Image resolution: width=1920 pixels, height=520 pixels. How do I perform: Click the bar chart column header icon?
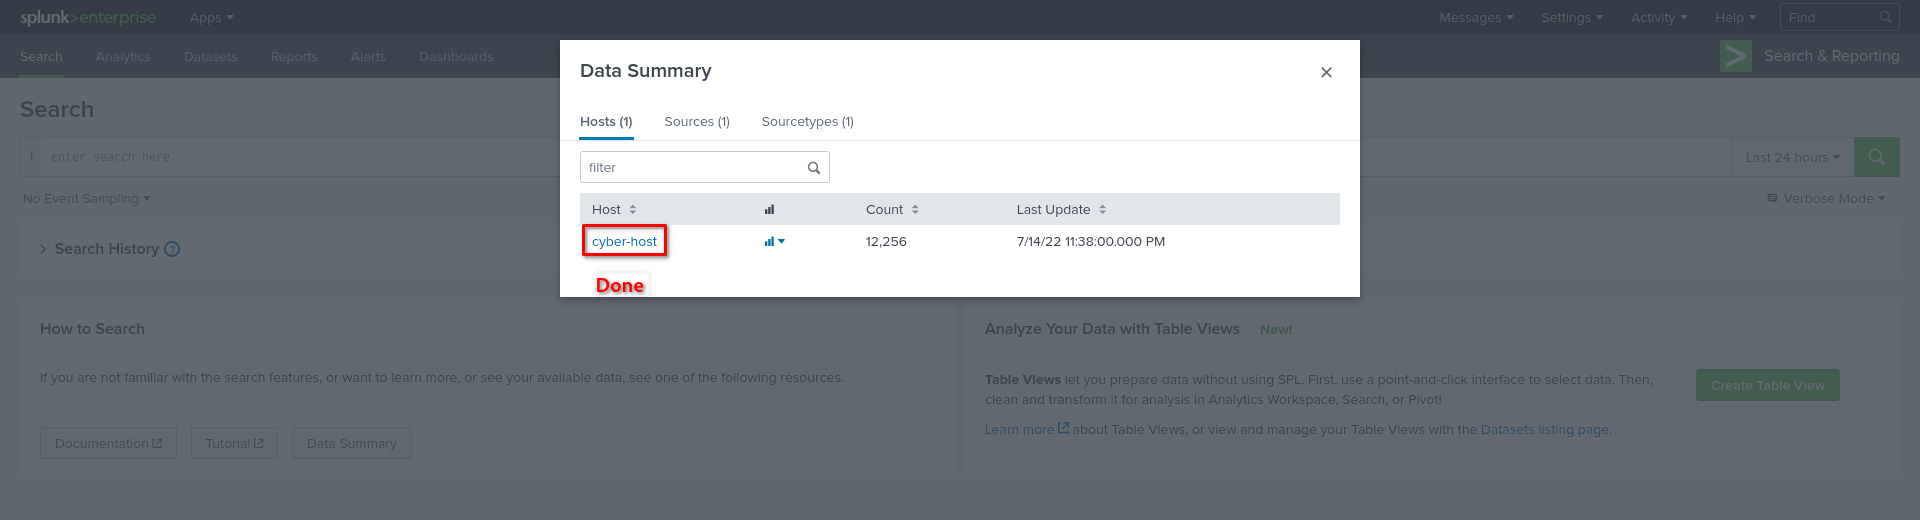click(769, 210)
